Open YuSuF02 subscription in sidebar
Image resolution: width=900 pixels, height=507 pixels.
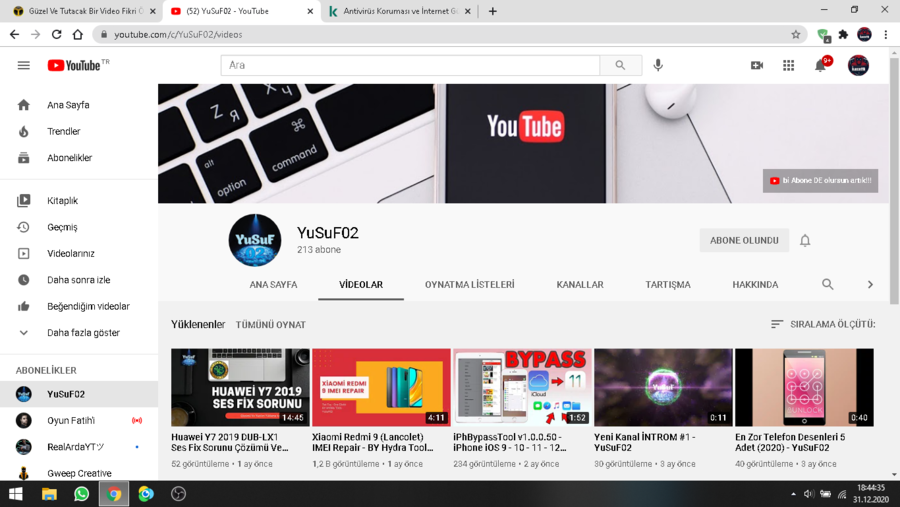tap(79, 394)
